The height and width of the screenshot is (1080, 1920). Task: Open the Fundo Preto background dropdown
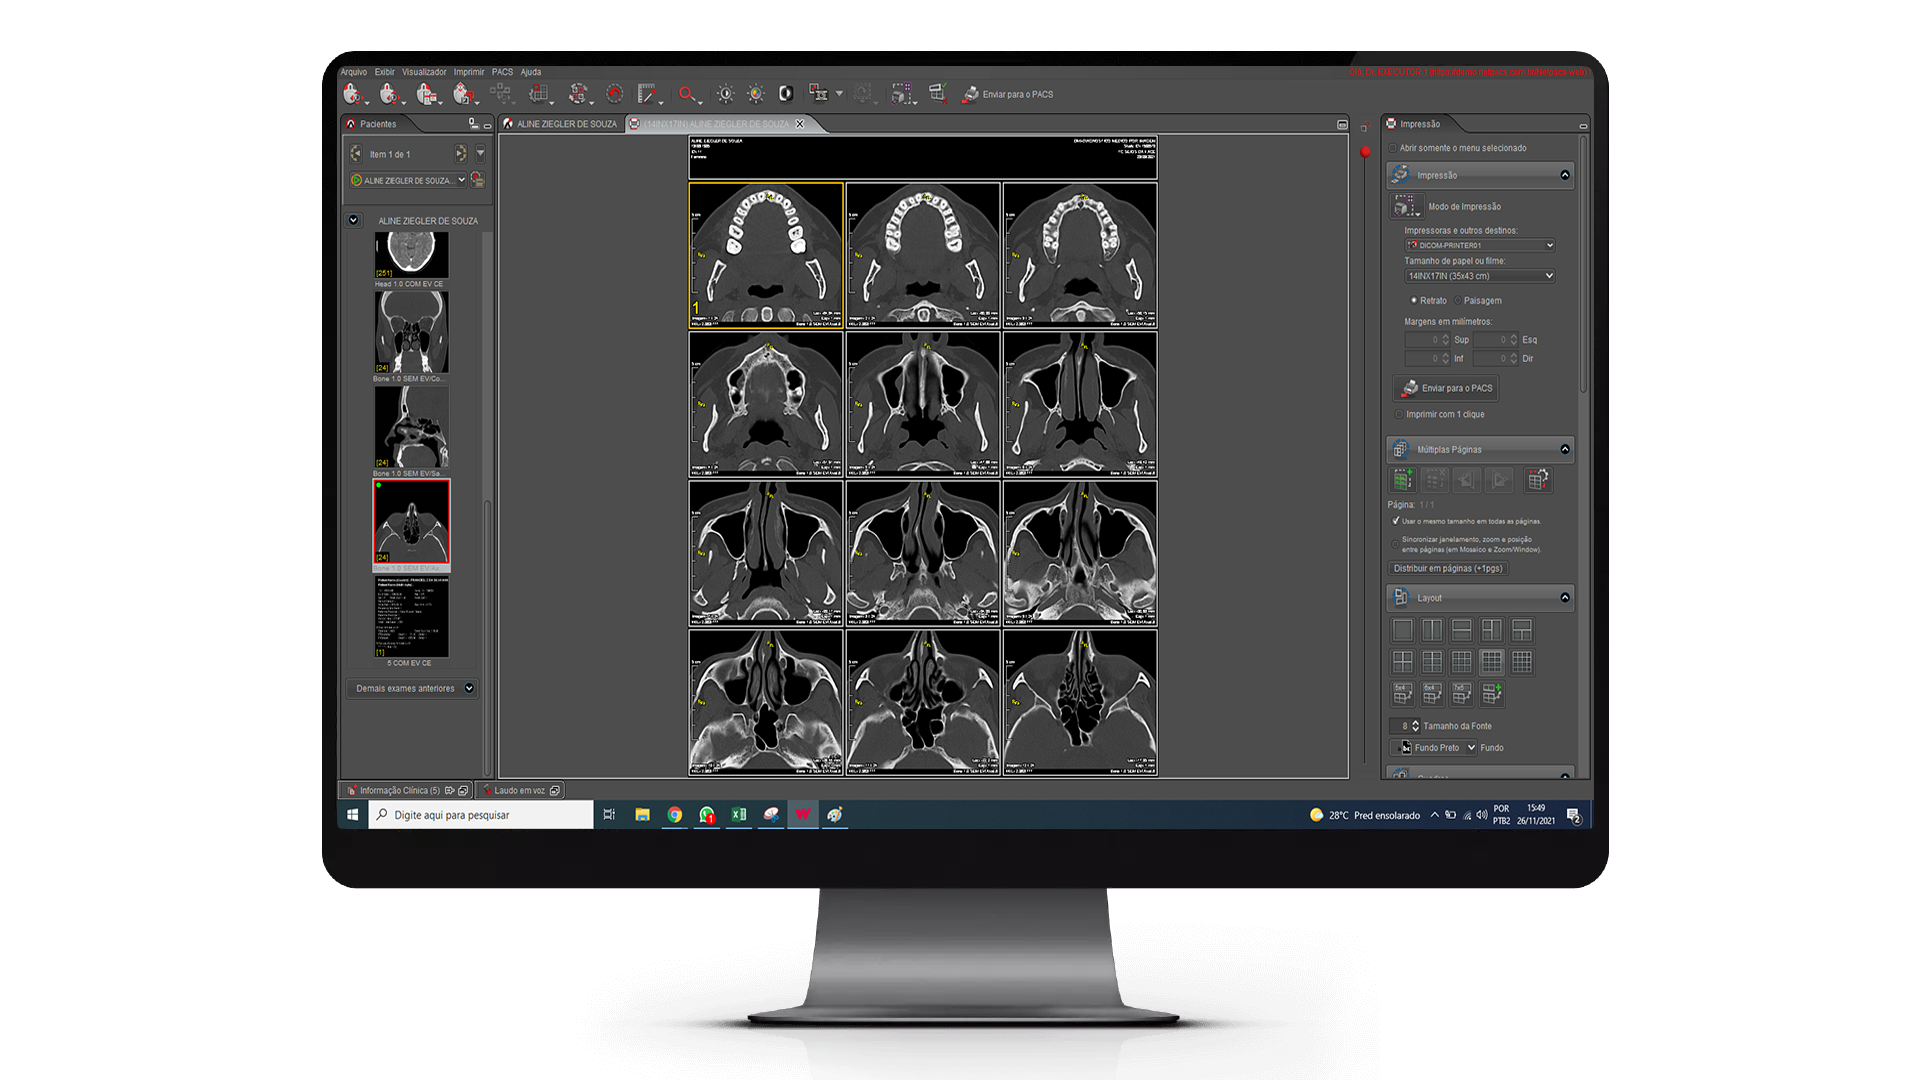1435,747
